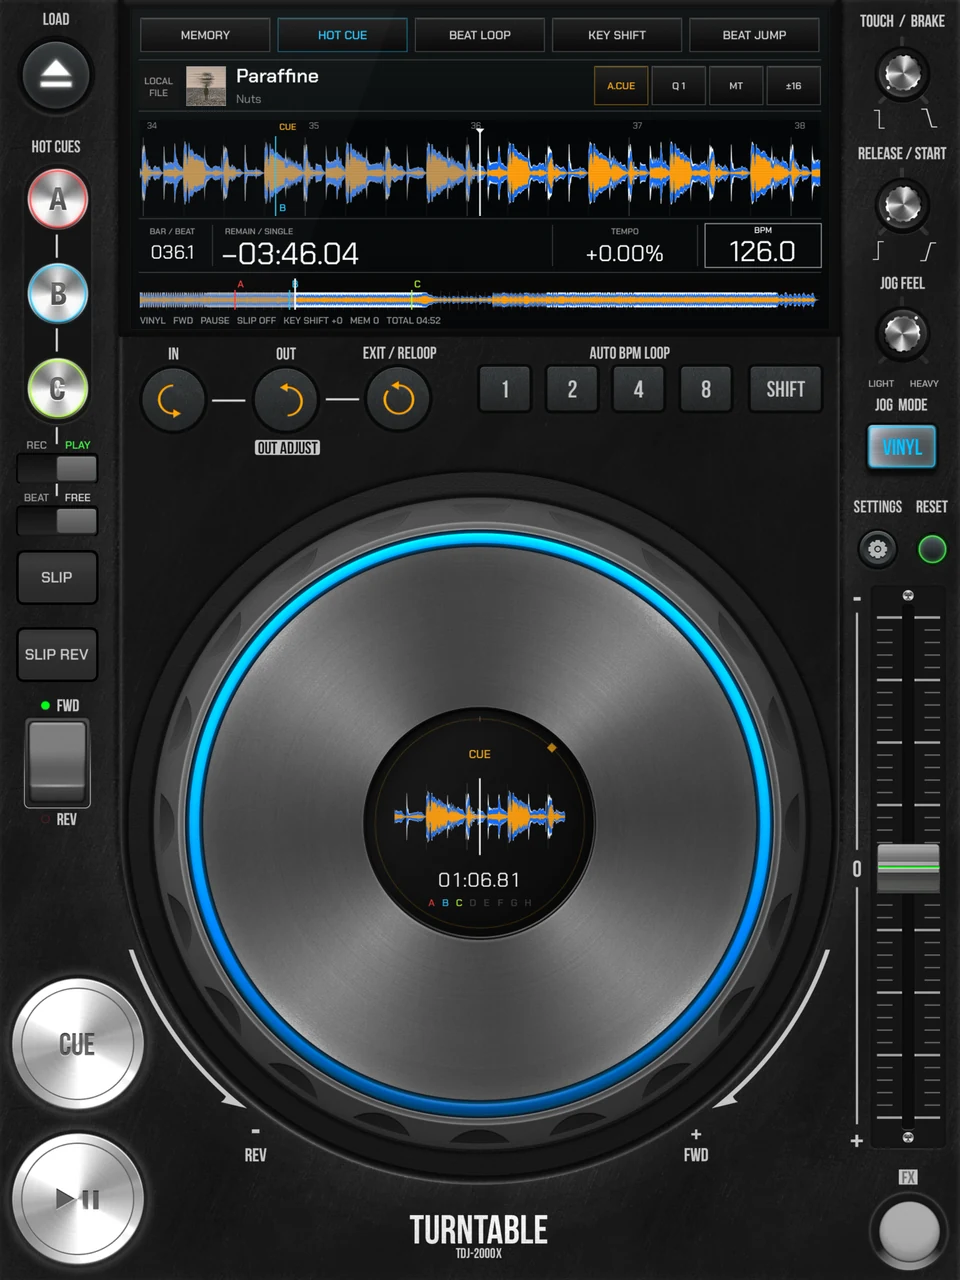This screenshot has height=1280, width=960.
Task: Tap the track overview waveform bar
Action: pos(478,299)
